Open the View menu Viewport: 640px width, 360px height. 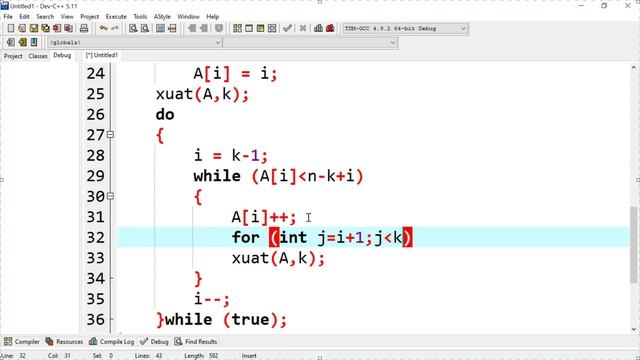[67, 17]
